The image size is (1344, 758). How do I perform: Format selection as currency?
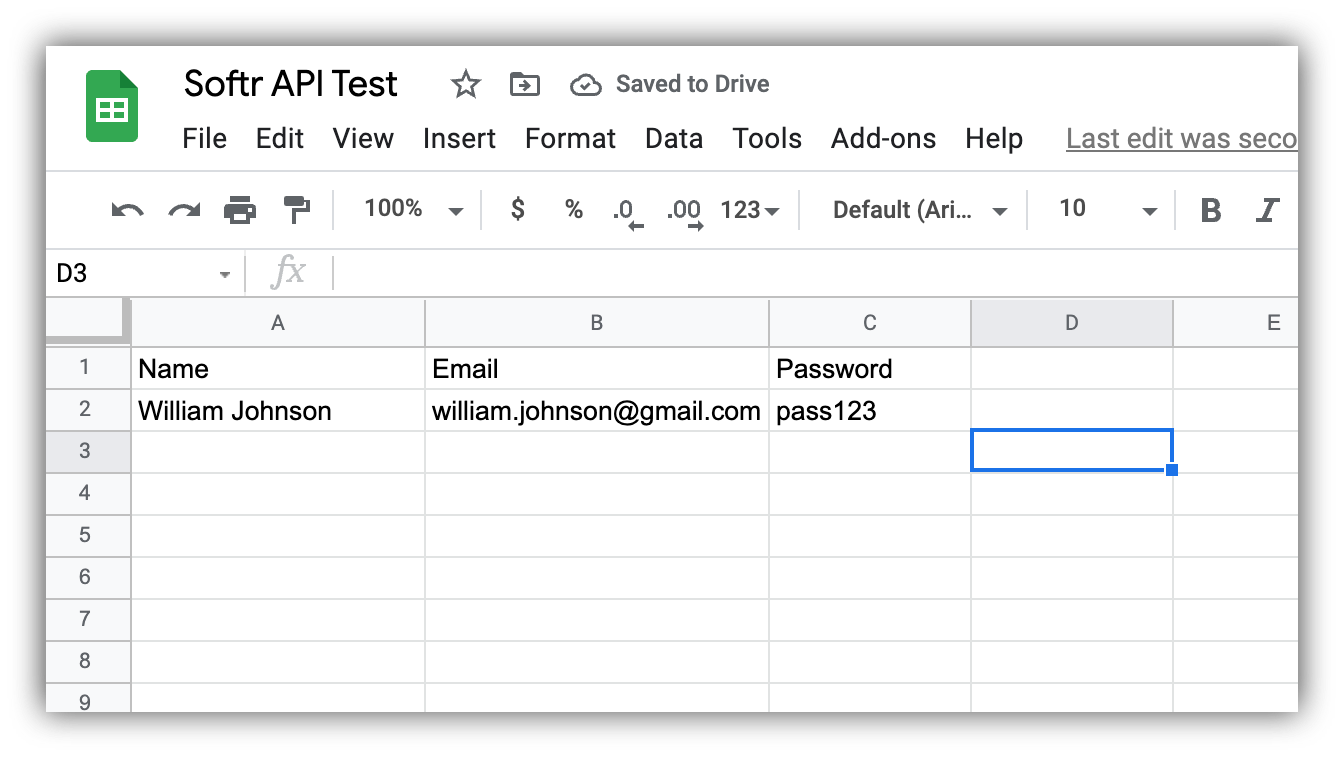pos(517,209)
